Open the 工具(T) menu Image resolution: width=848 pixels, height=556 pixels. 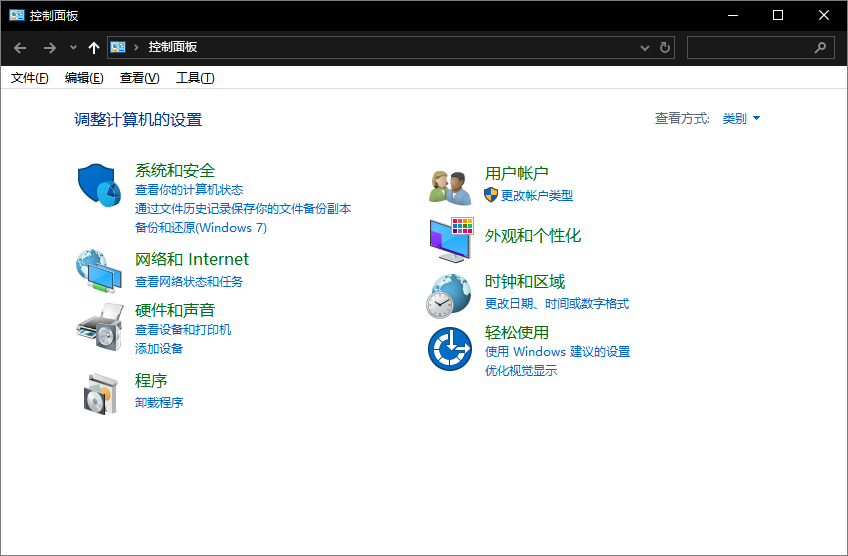pyautogui.click(x=195, y=78)
